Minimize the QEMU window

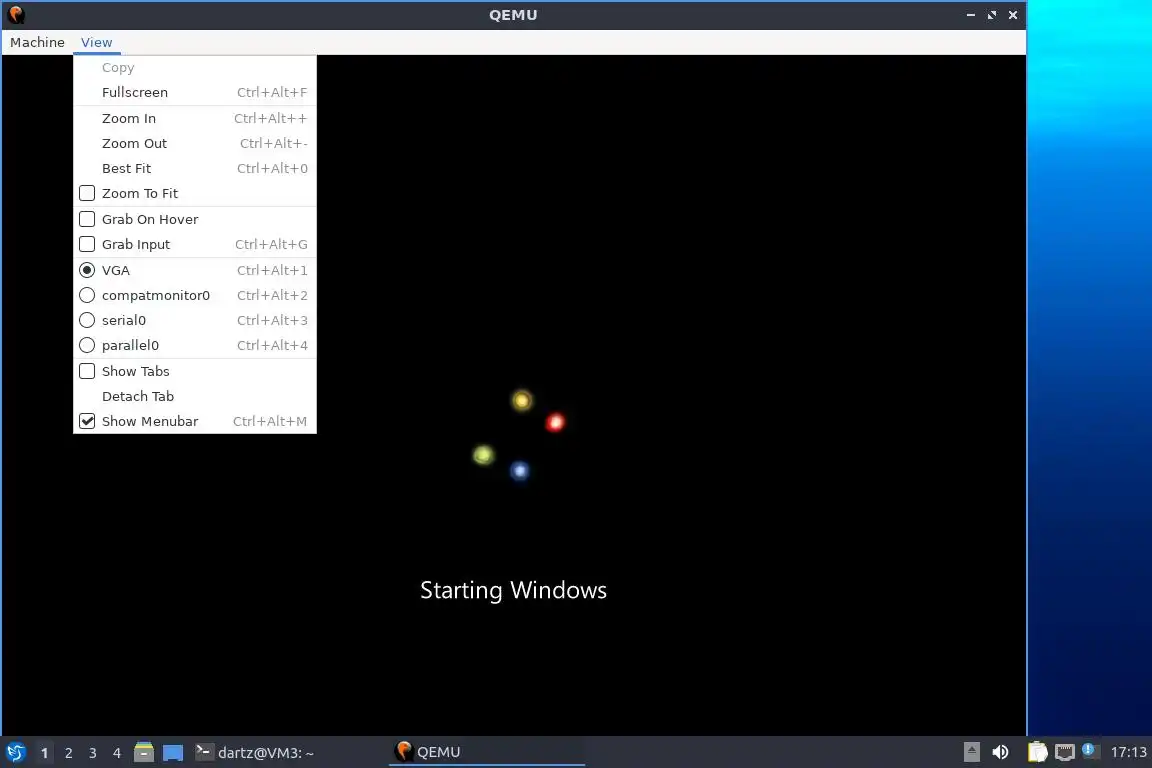click(x=971, y=15)
